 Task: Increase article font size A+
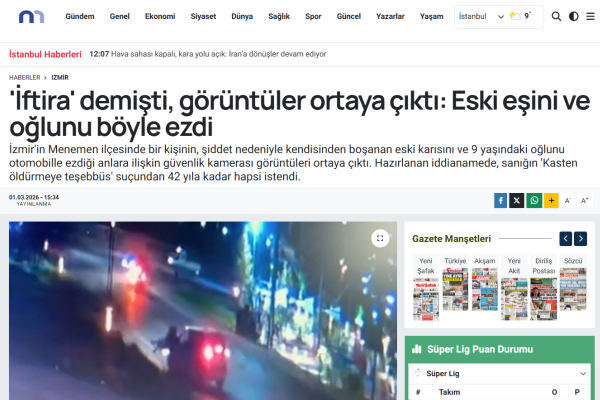coord(584,200)
